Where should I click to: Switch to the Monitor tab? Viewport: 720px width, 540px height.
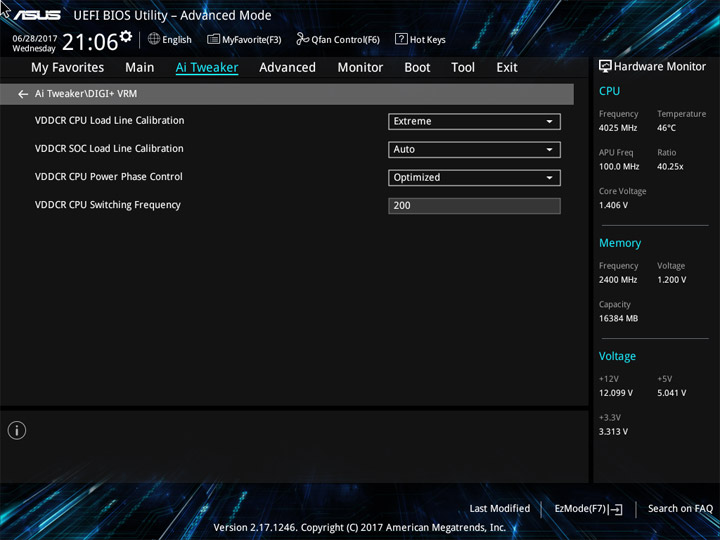coord(360,68)
